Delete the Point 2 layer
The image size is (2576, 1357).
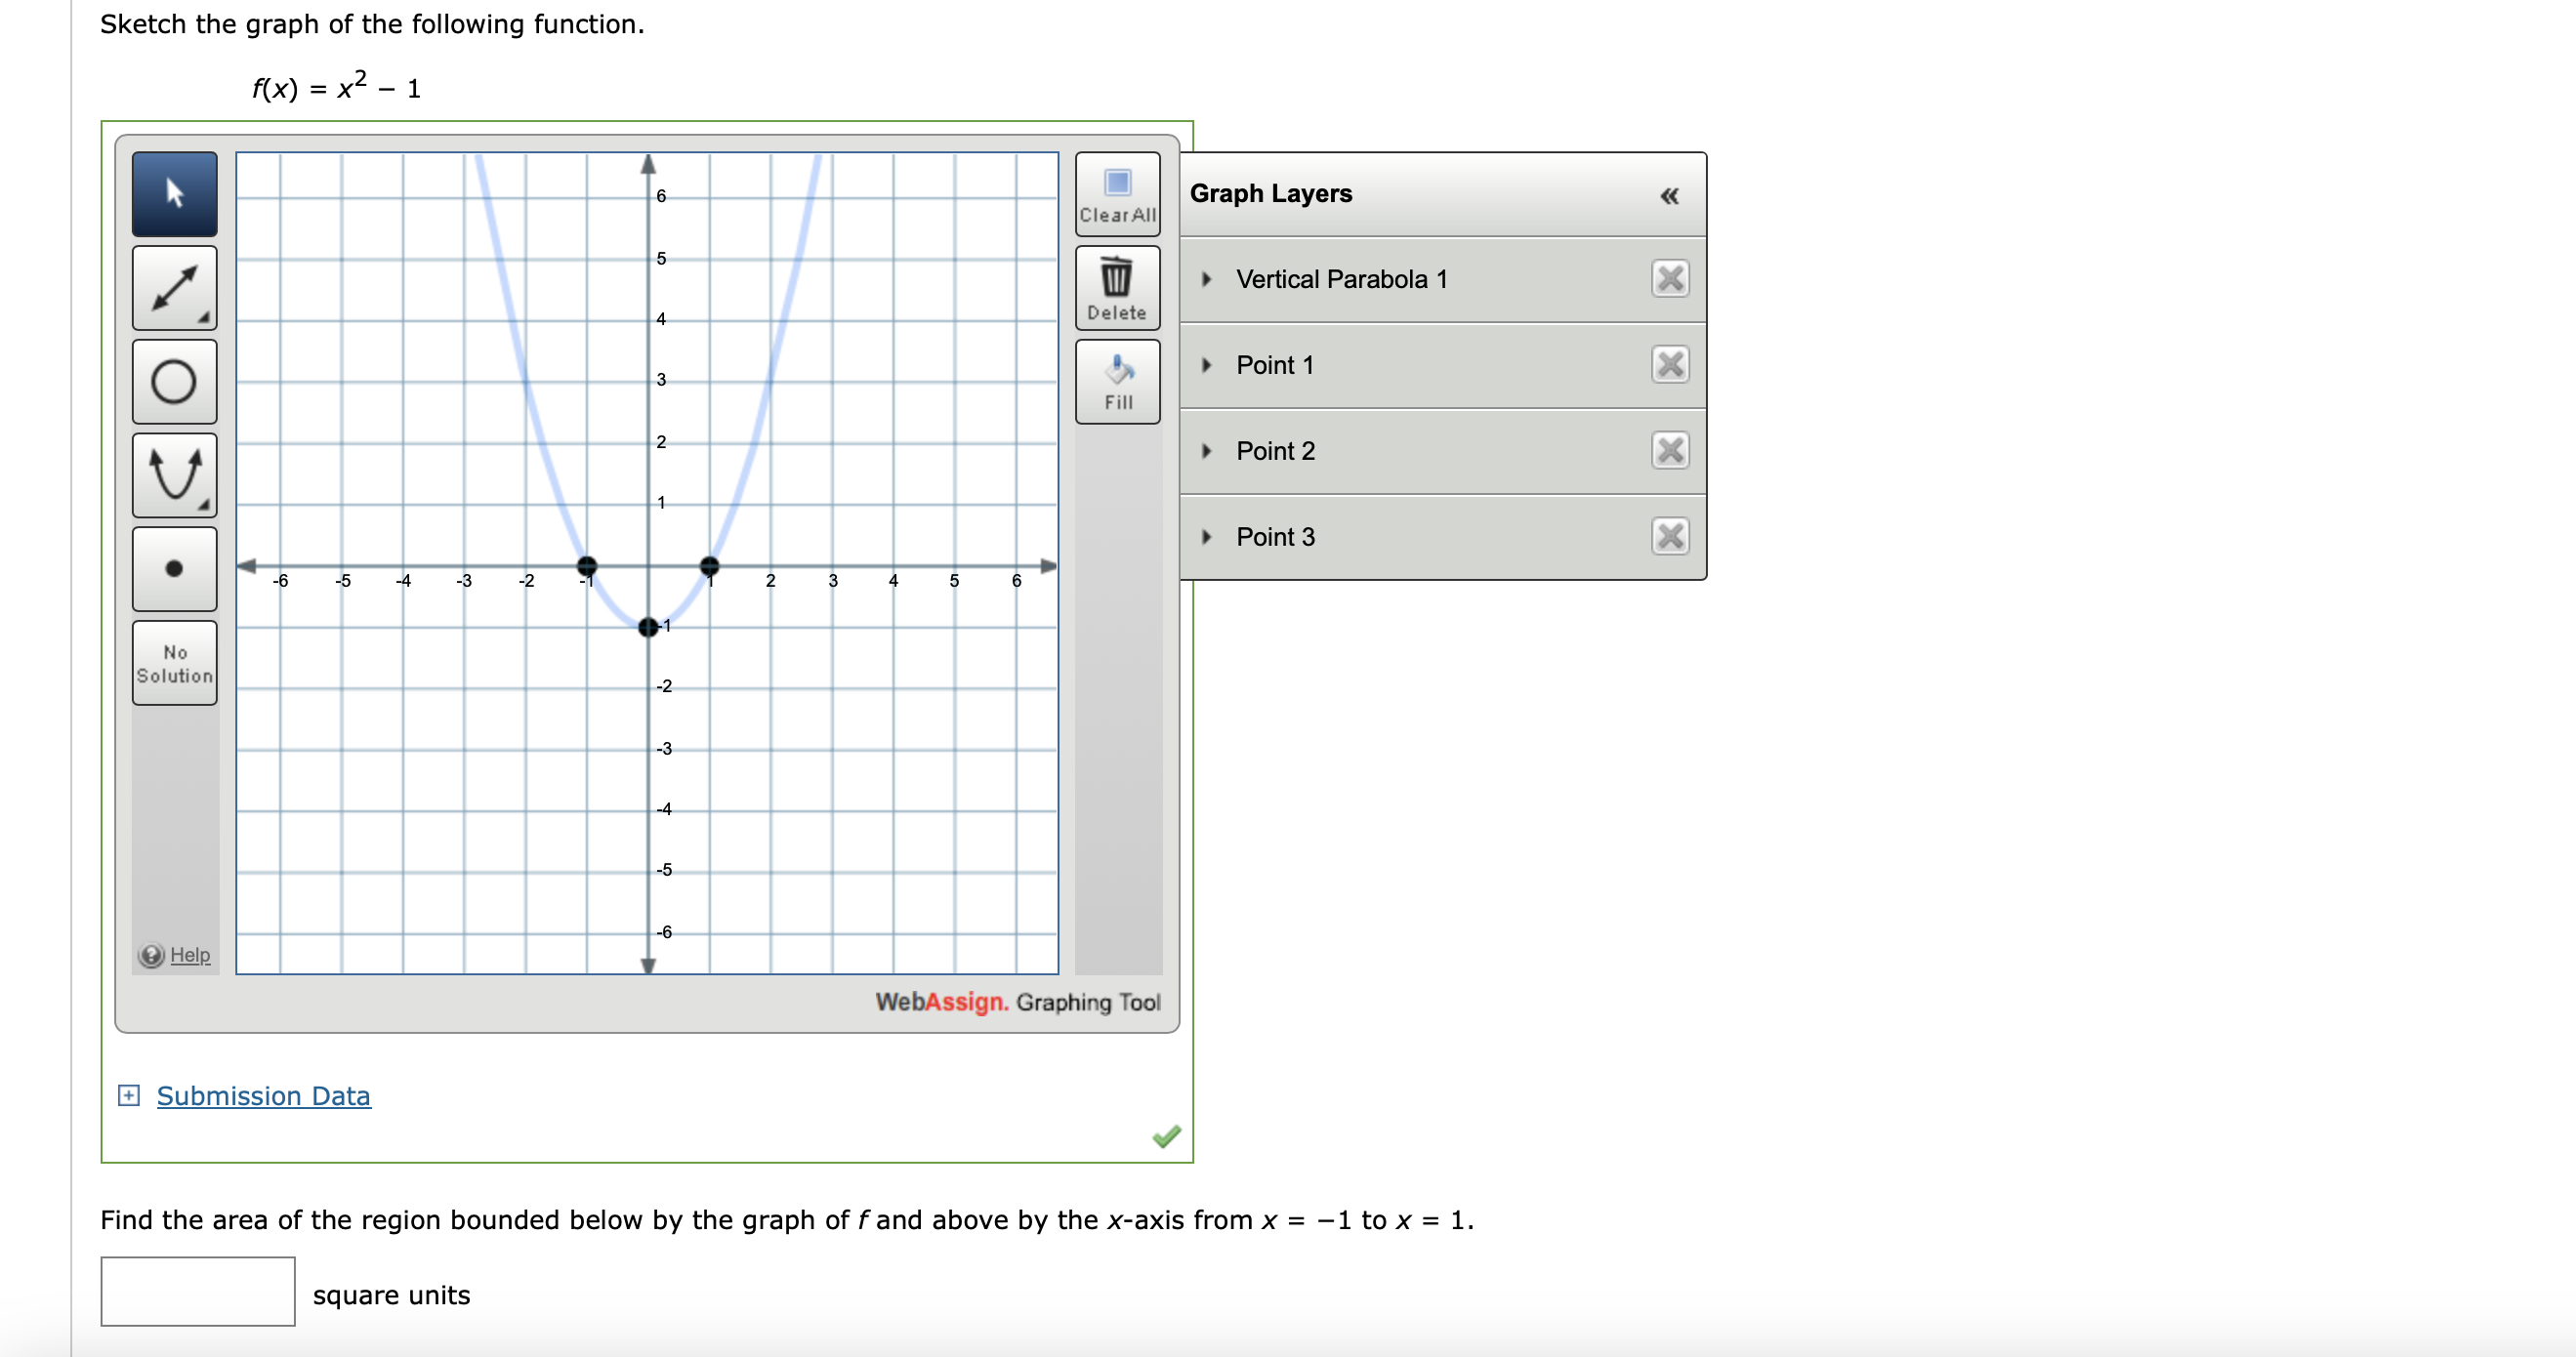(x=1669, y=451)
